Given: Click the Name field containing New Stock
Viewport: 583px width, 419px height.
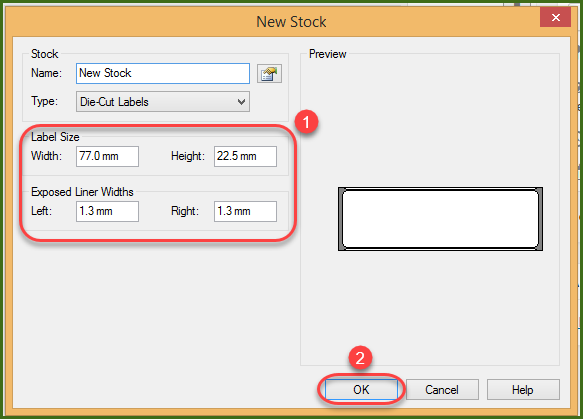Looking at the screenshot, I should pos(163,73).
